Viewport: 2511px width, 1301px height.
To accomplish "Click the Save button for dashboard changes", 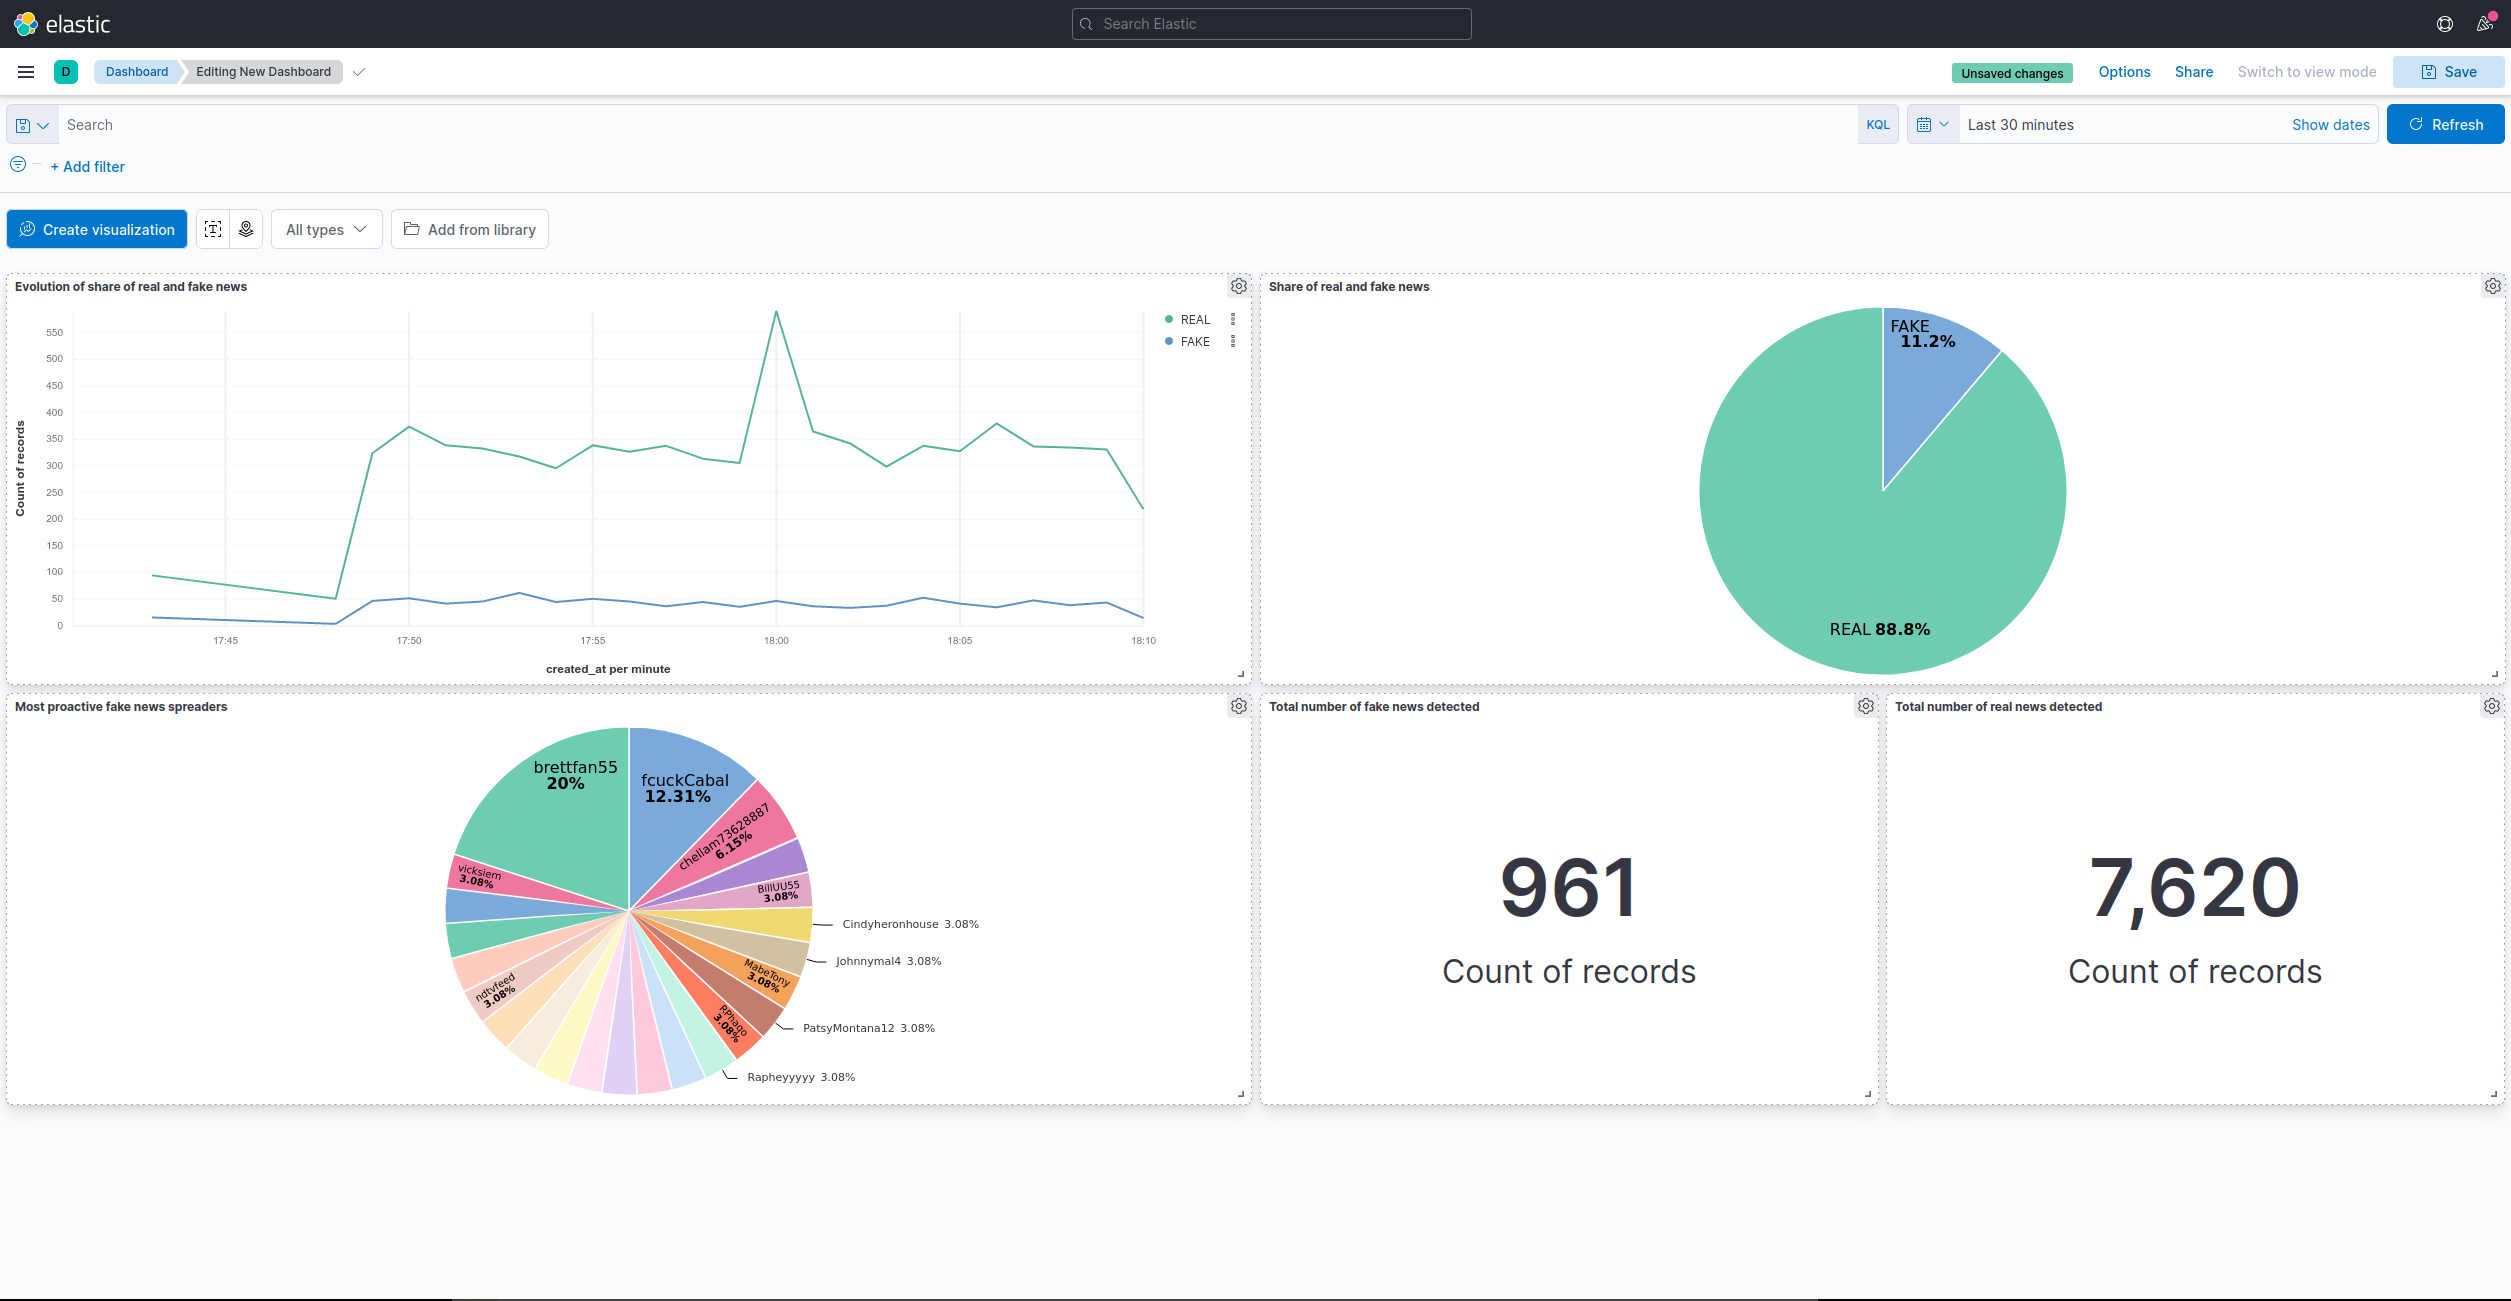I will 2450,71.
